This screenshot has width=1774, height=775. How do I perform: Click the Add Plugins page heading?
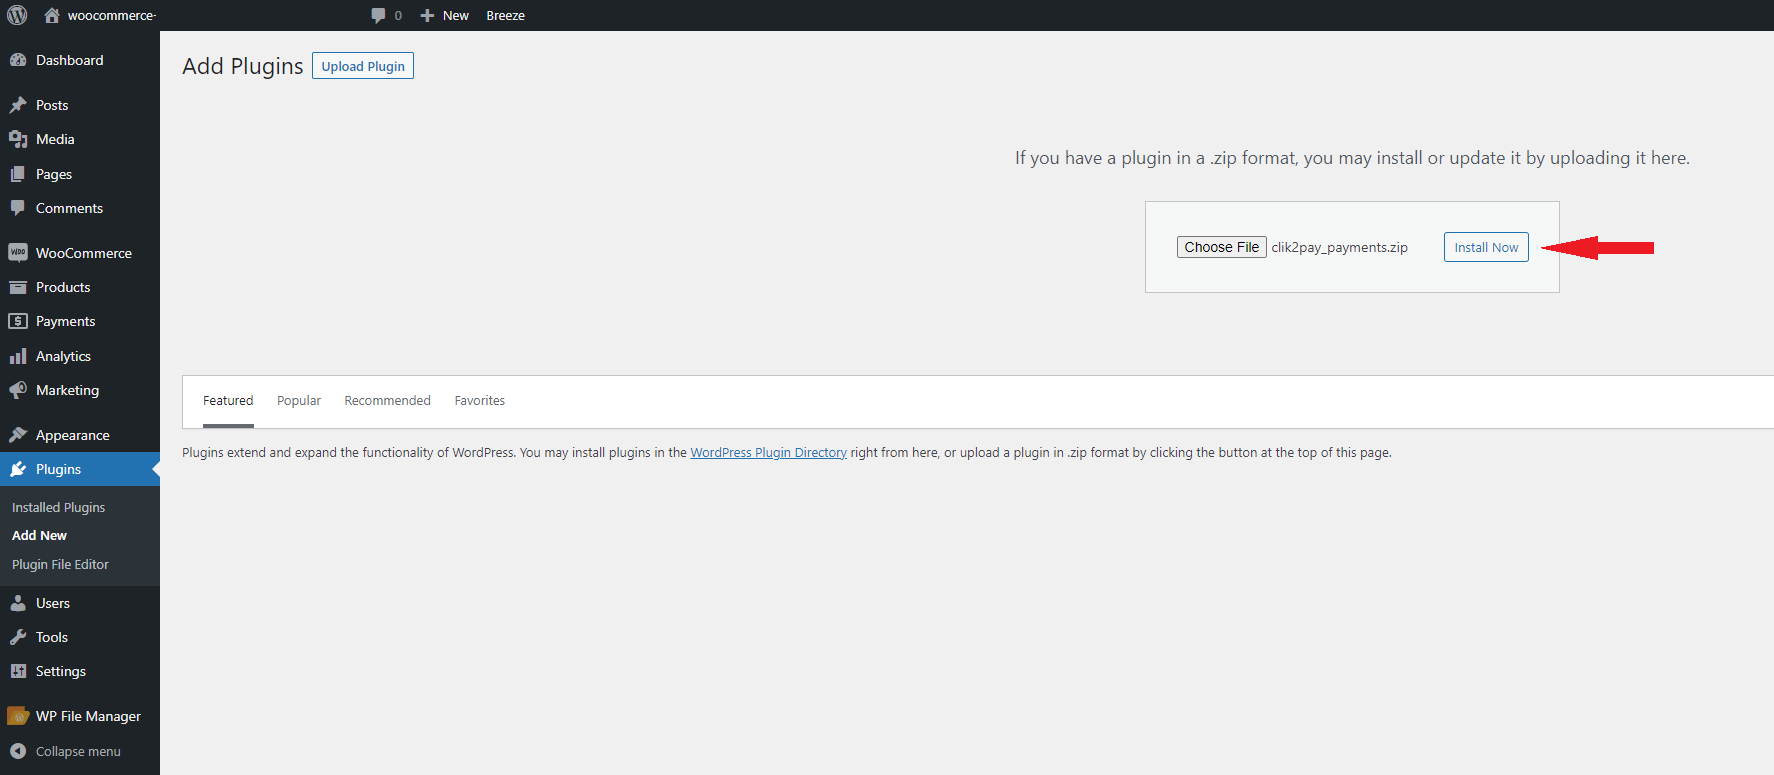pyautogui.click(x=243, y=66)
